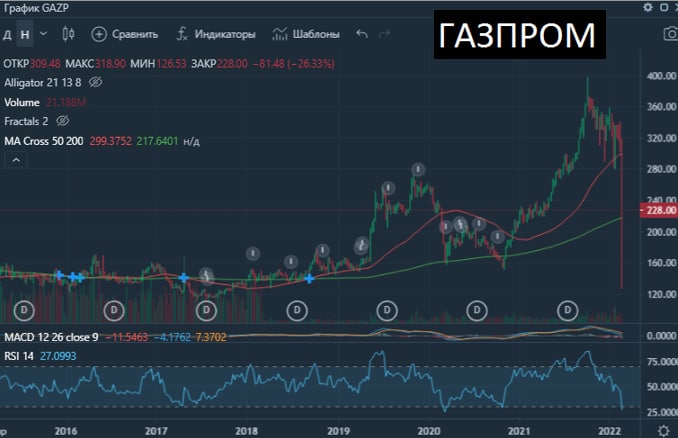Undo the last chart action
Viewport: 678px width, 438px height.
(x=362, y=34)
